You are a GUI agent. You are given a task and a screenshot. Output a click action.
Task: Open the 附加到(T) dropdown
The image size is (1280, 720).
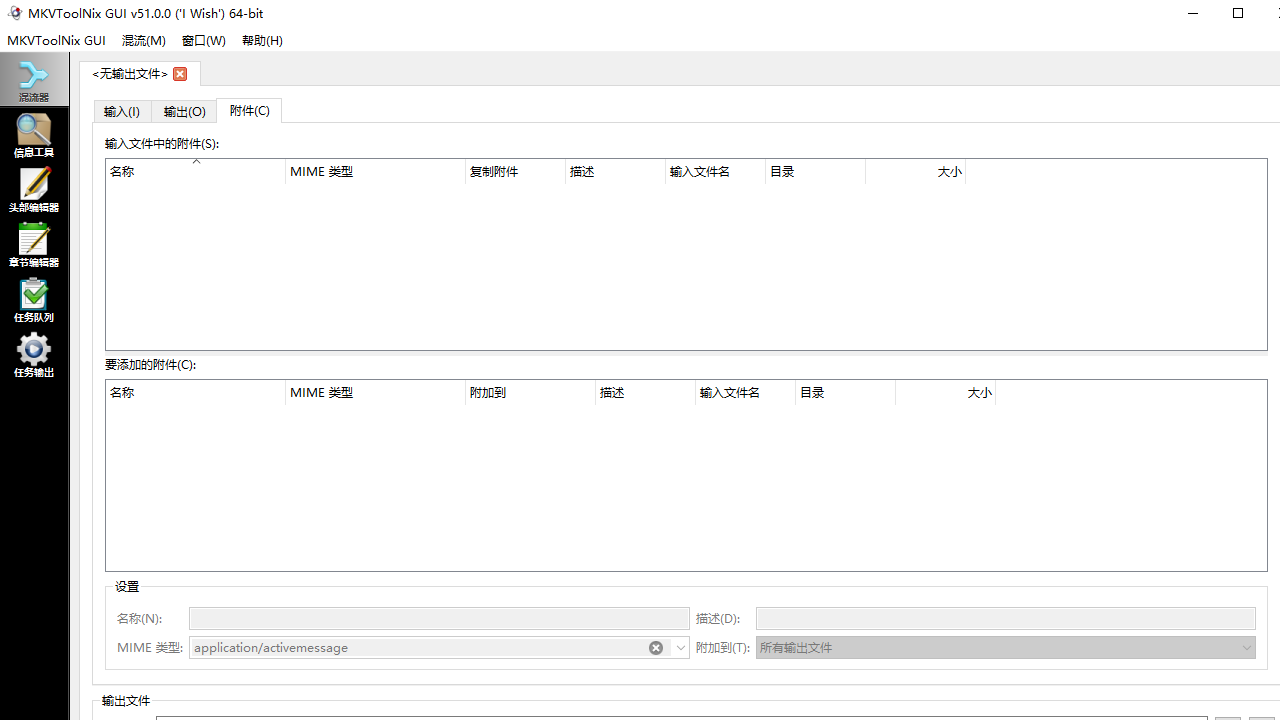(x=1246, y=647)
